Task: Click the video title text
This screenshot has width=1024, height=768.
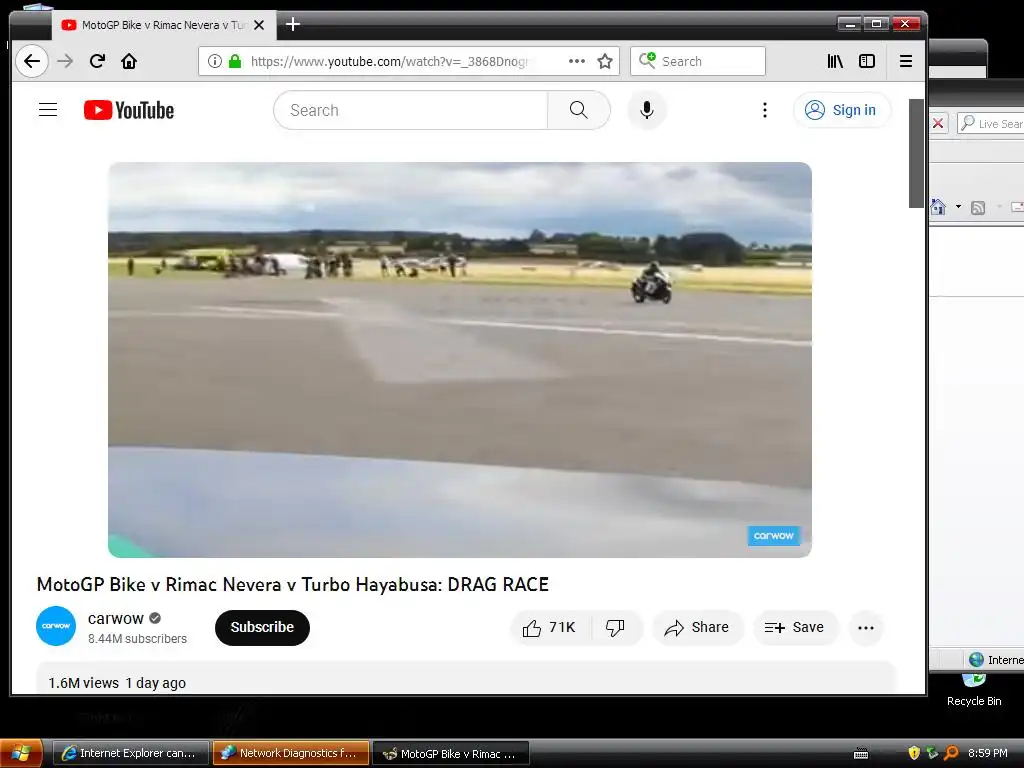Action: pos(293,584)
